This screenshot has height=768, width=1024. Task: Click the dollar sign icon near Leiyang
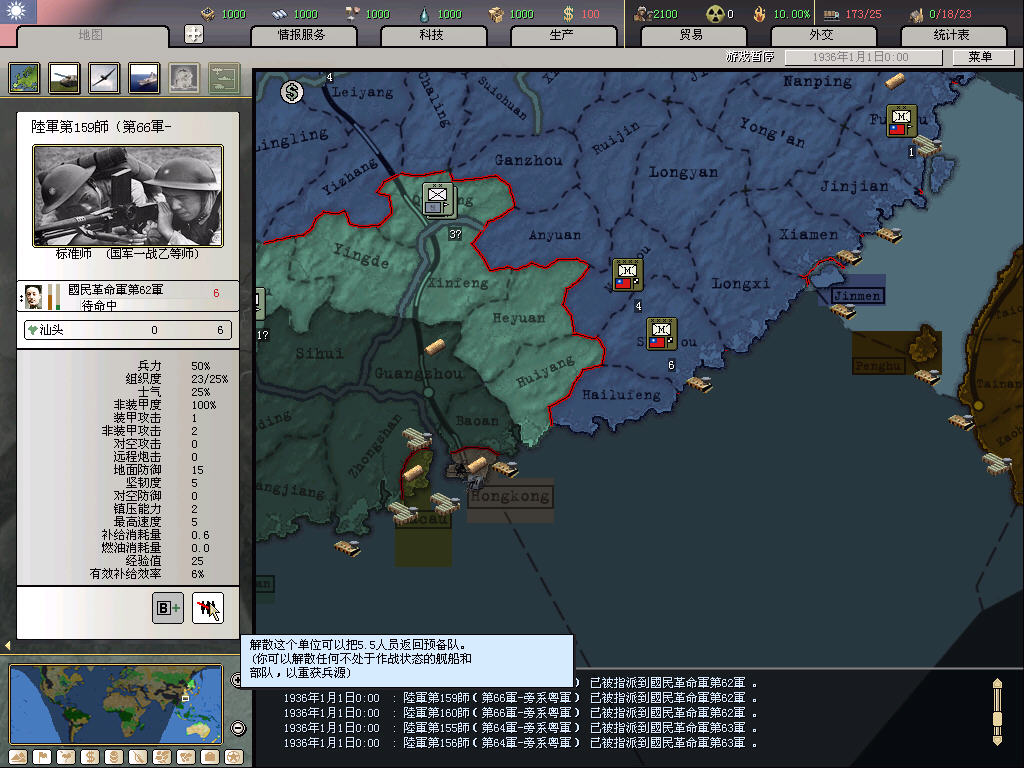[292, 92]
